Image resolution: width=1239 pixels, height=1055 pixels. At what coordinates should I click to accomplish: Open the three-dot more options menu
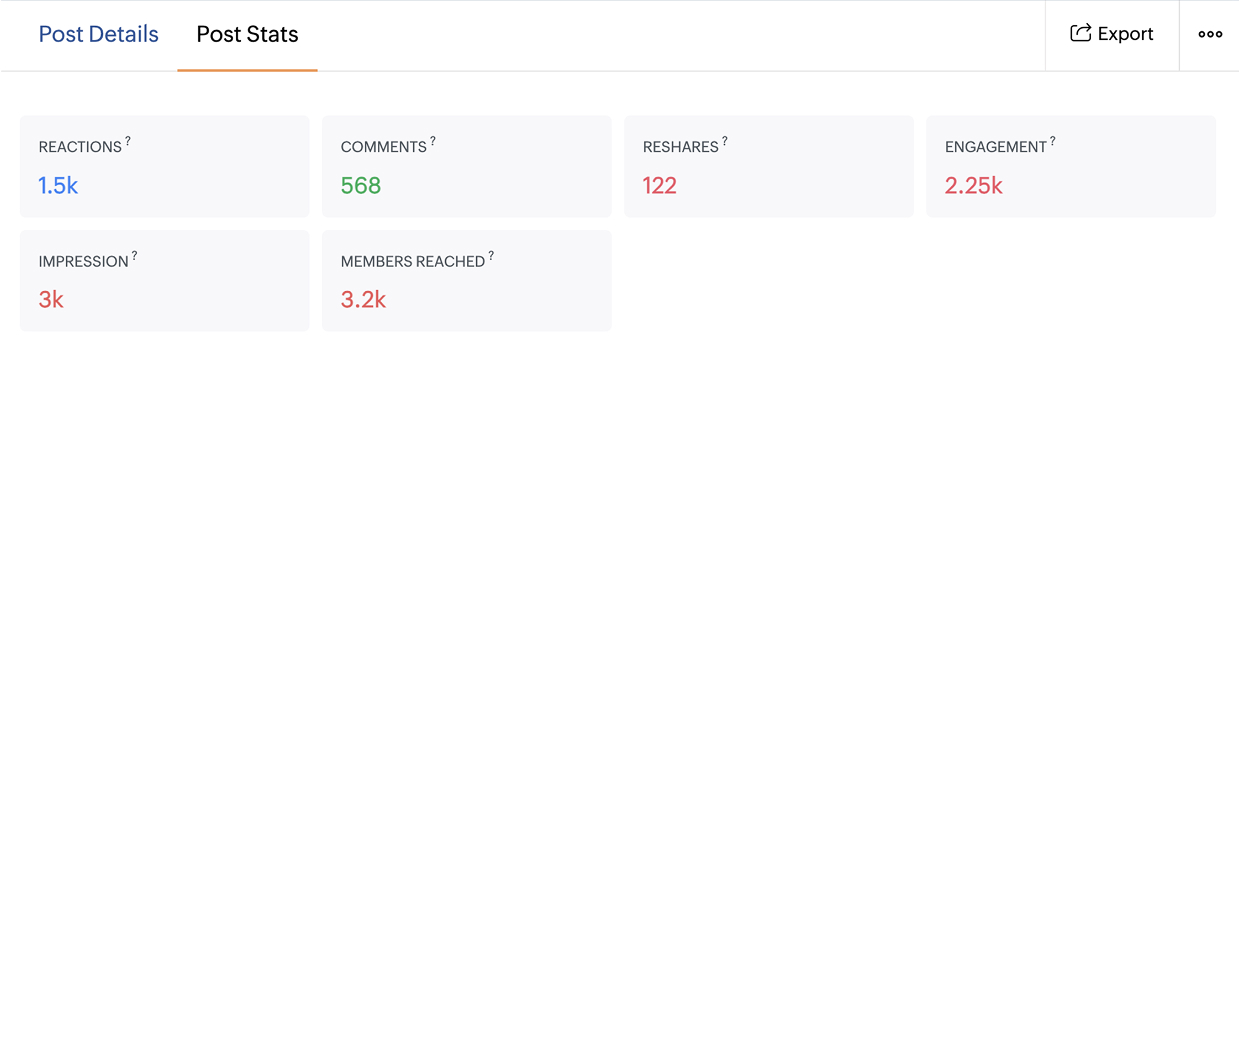pos(1210,34)
